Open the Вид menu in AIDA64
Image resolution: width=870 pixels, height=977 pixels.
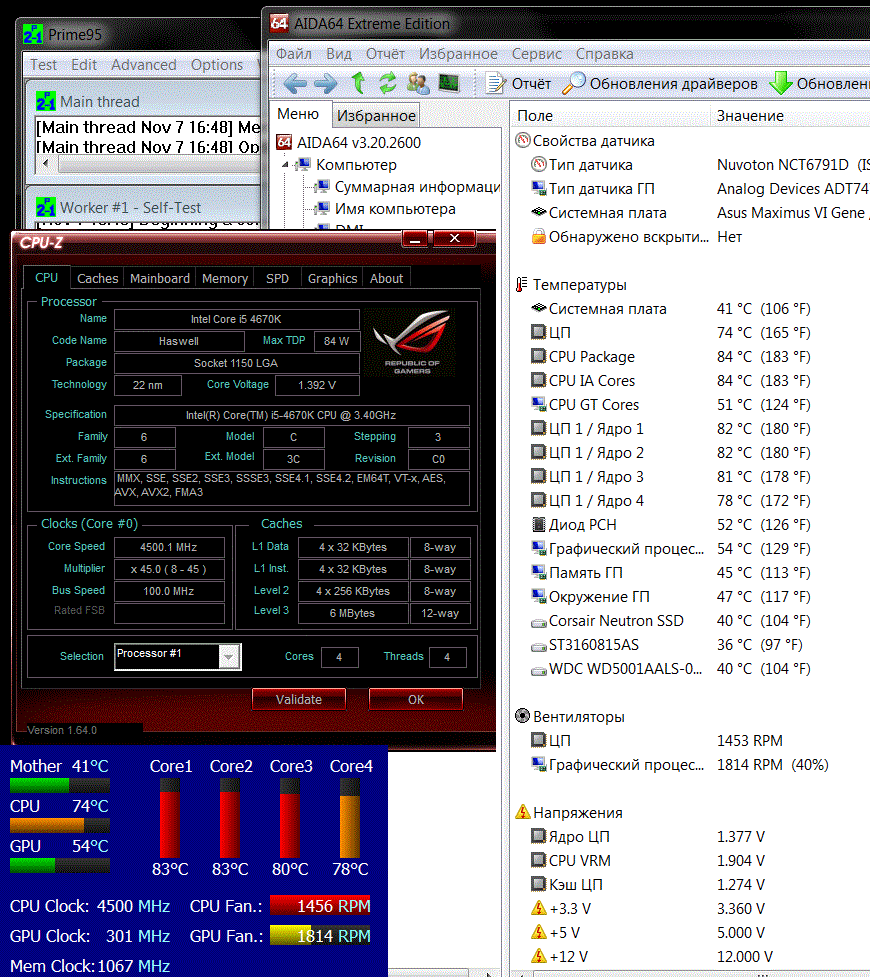pos(339,54)
